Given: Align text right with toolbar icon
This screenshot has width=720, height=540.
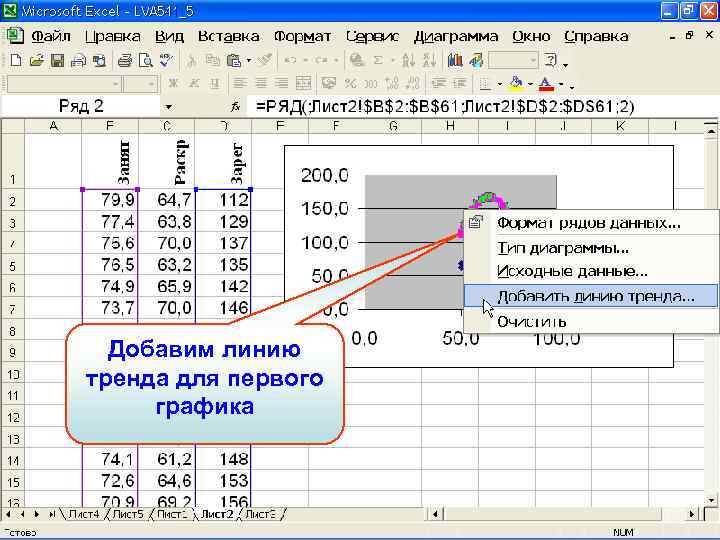Looking at the screenshot, I should pyautogui.click(x=281, y=83).
